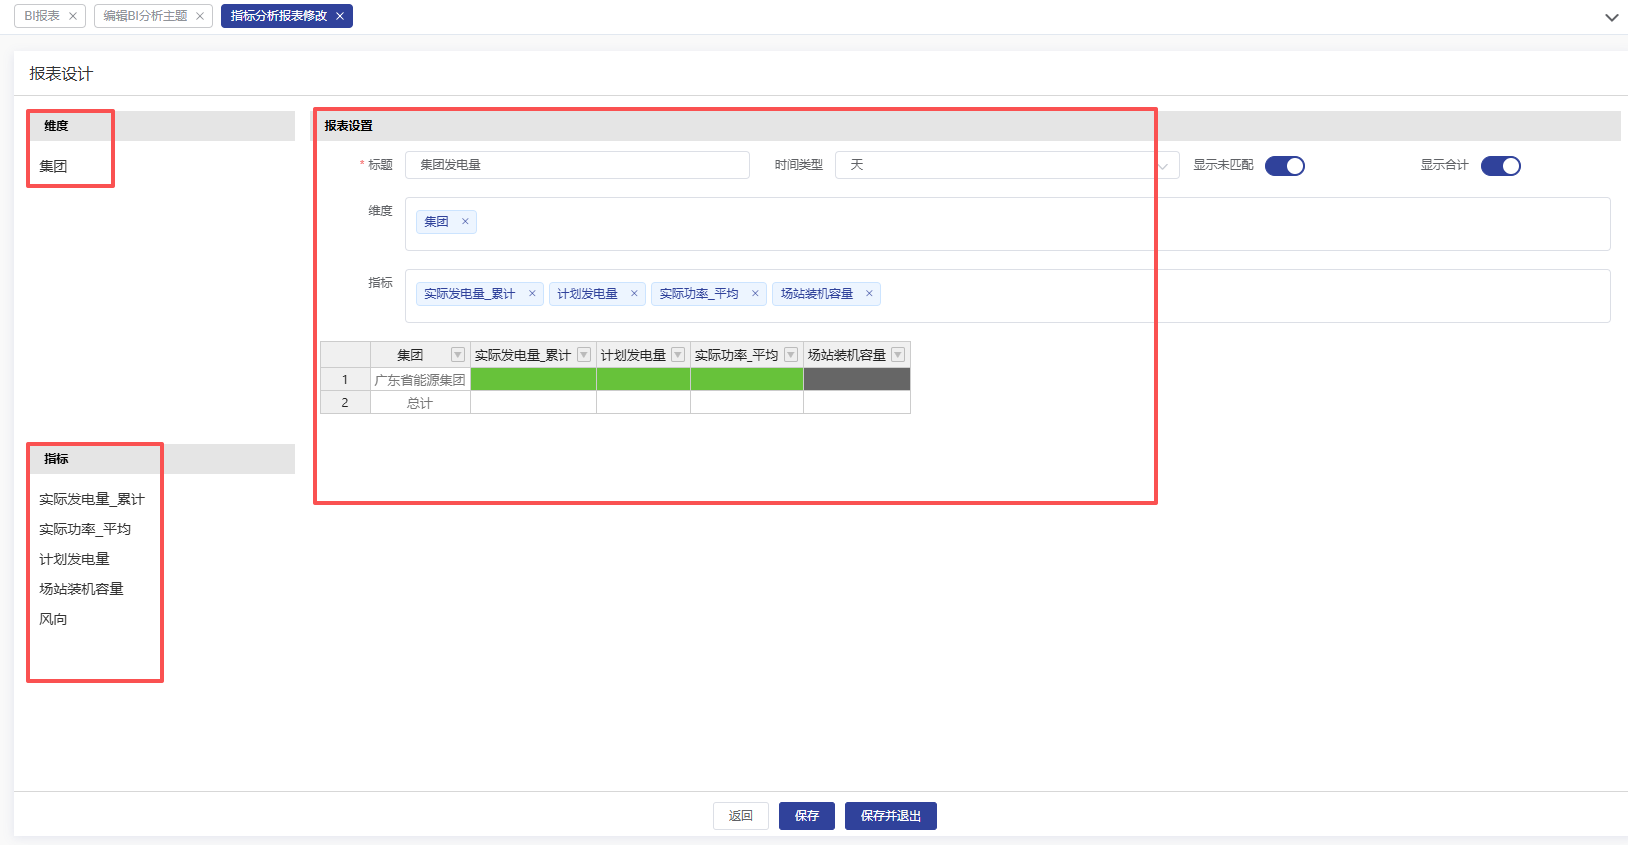This screenshot has width=1628, height=845.
Task: Open 场站装机容量 column header dropdown
Action: pos(898,355)
